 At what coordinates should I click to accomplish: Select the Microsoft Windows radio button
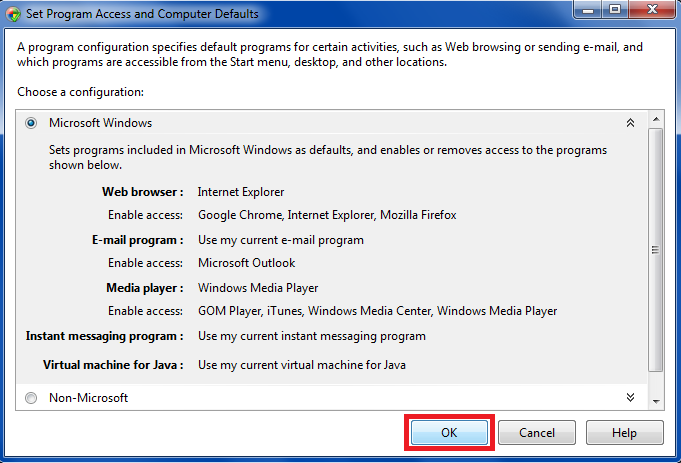31,123
